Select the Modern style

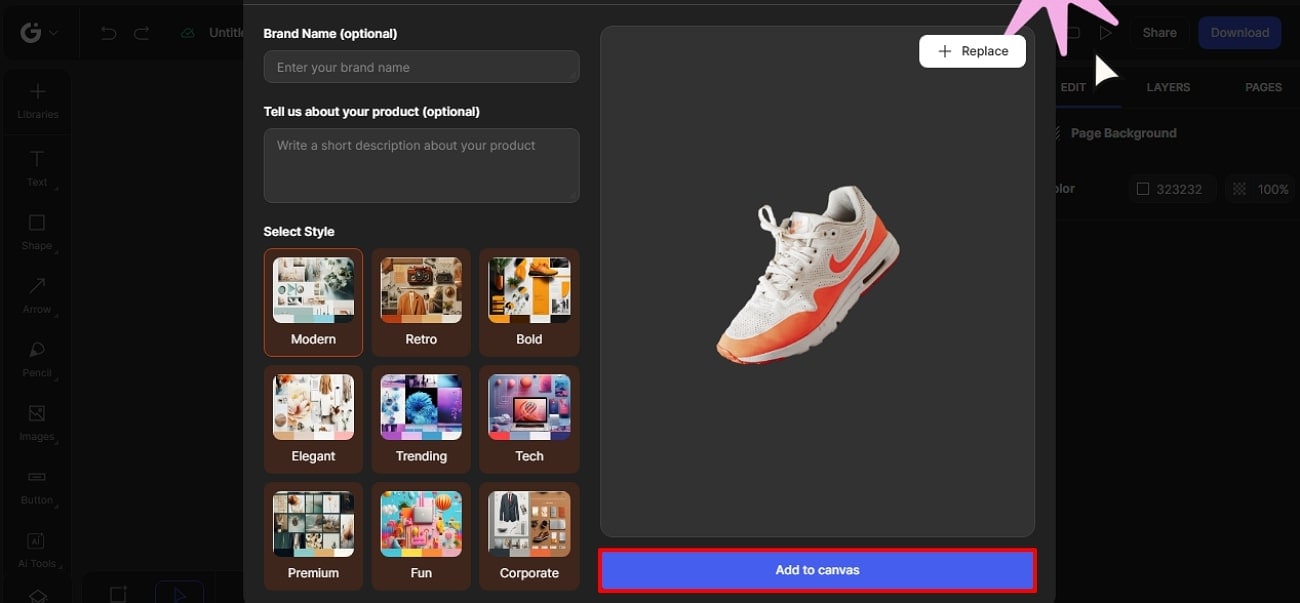313,302
